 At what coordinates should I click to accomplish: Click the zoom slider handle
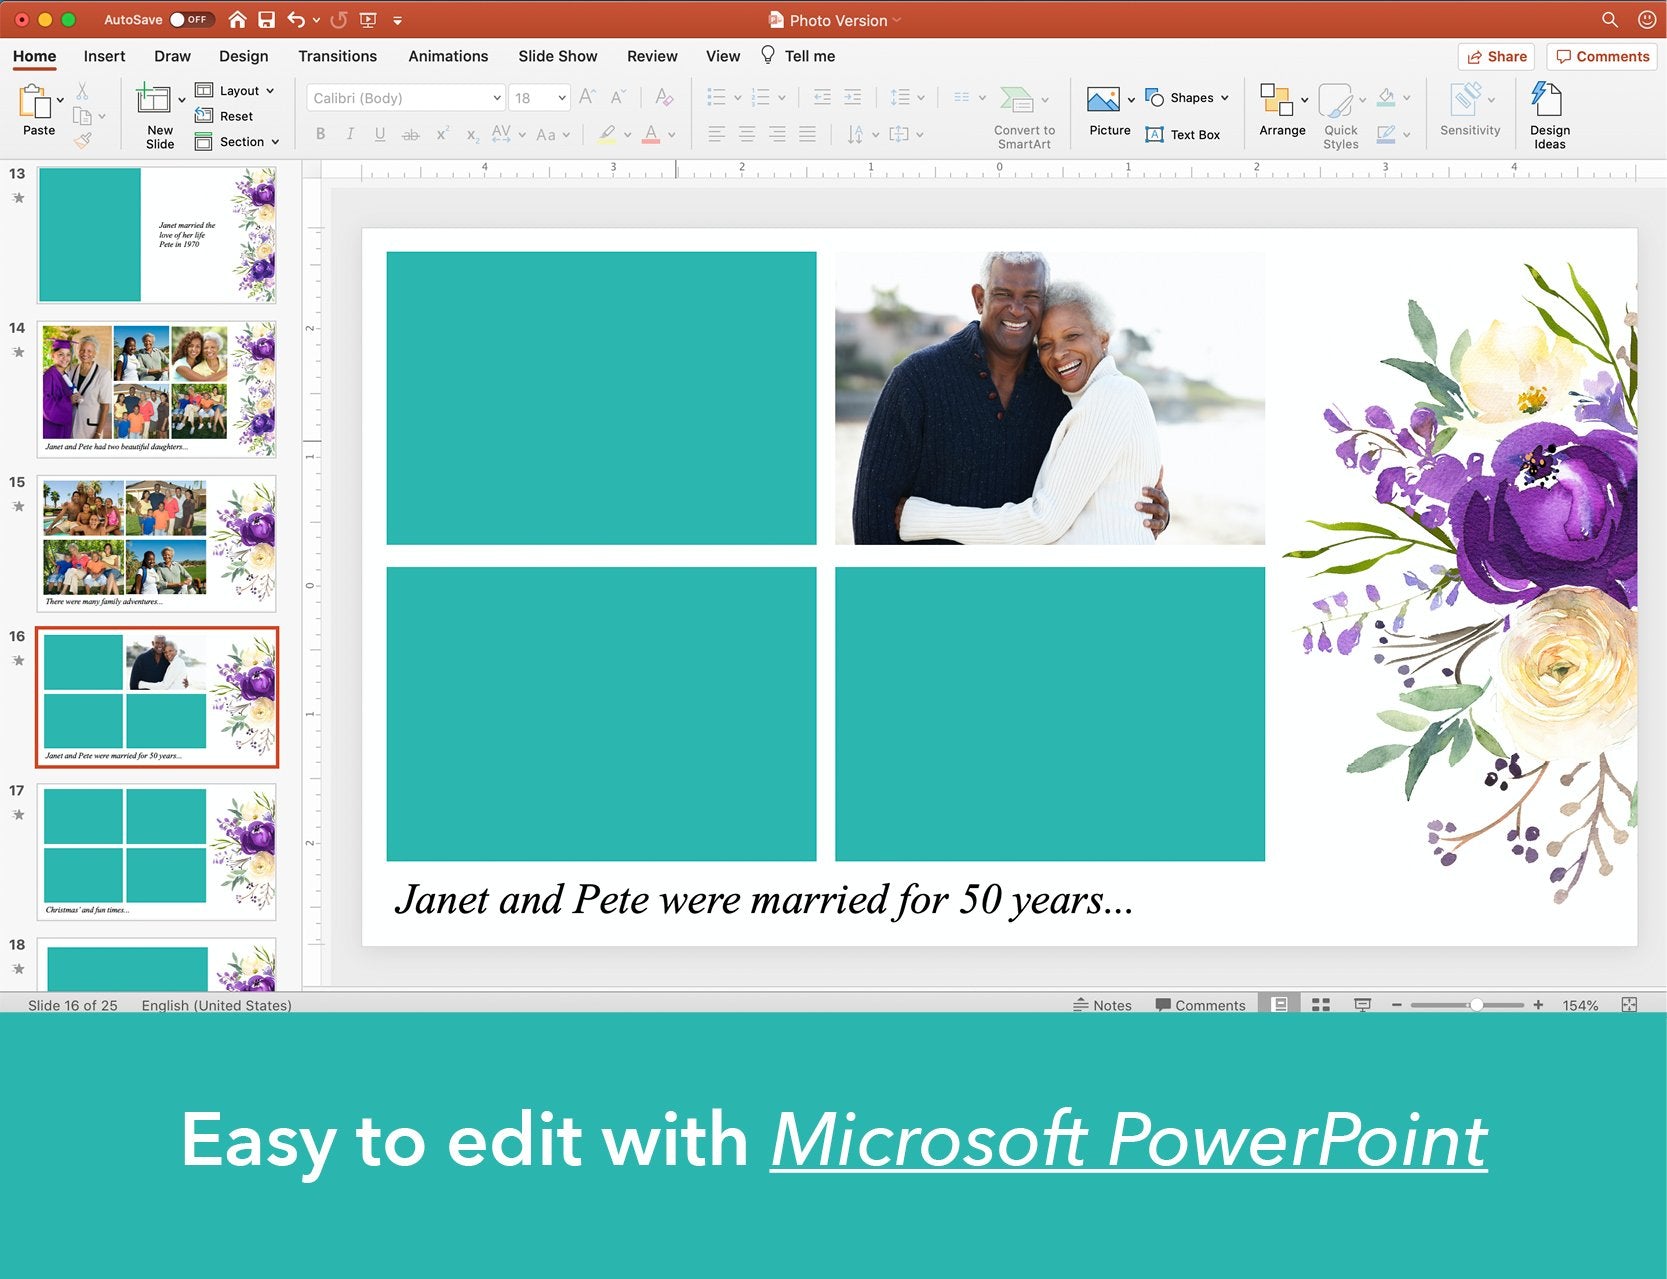tap(1476, 1005)
